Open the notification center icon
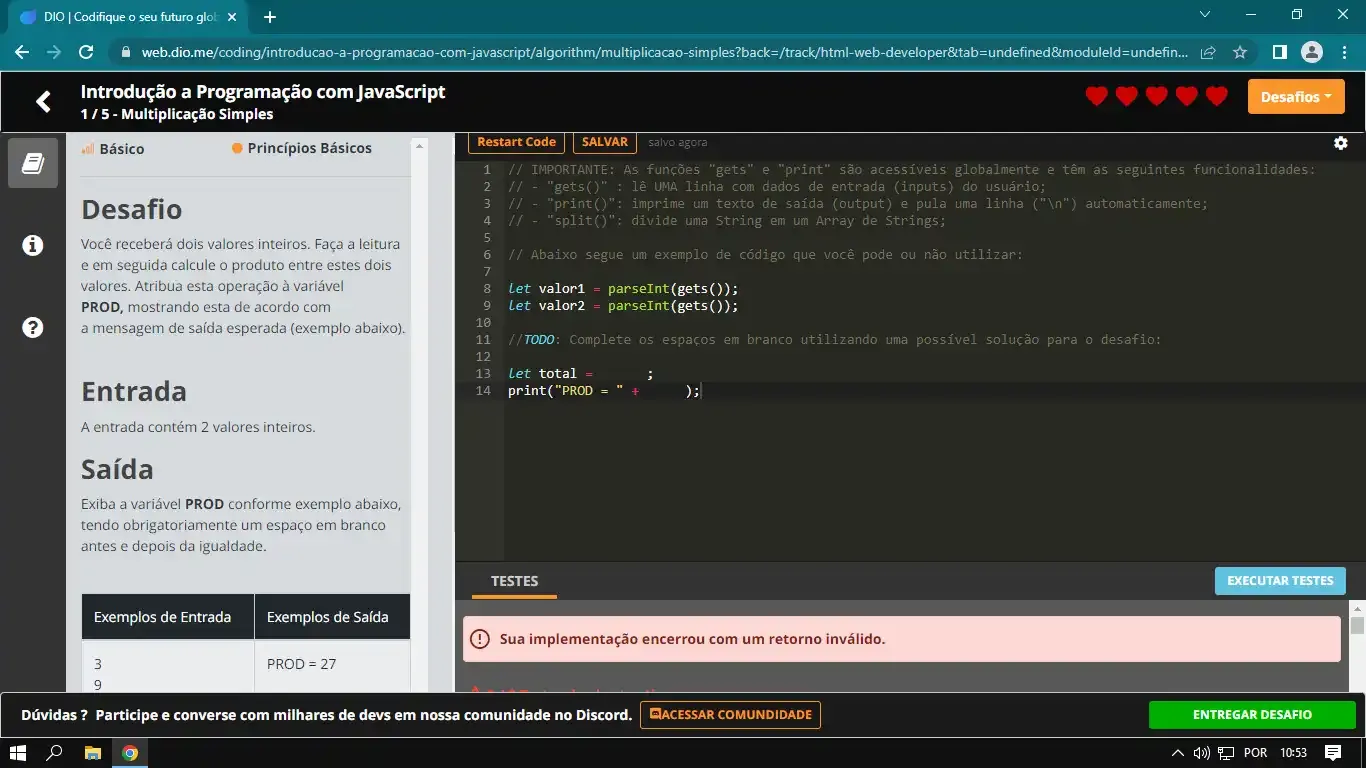 [x=1333, y=752]
